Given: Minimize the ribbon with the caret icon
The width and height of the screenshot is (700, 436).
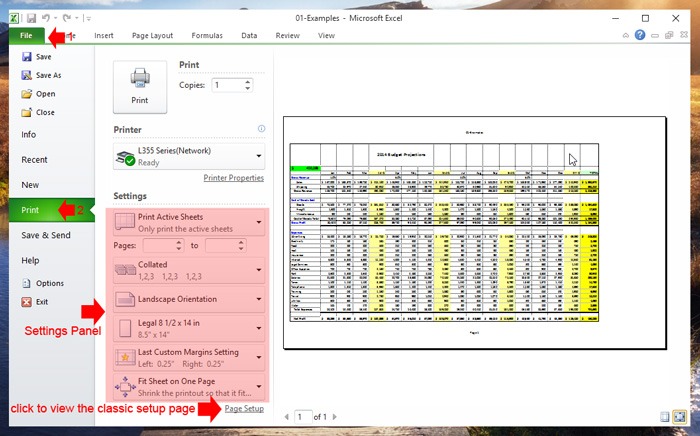Looking at the screenshot, I should click(625, 35).
